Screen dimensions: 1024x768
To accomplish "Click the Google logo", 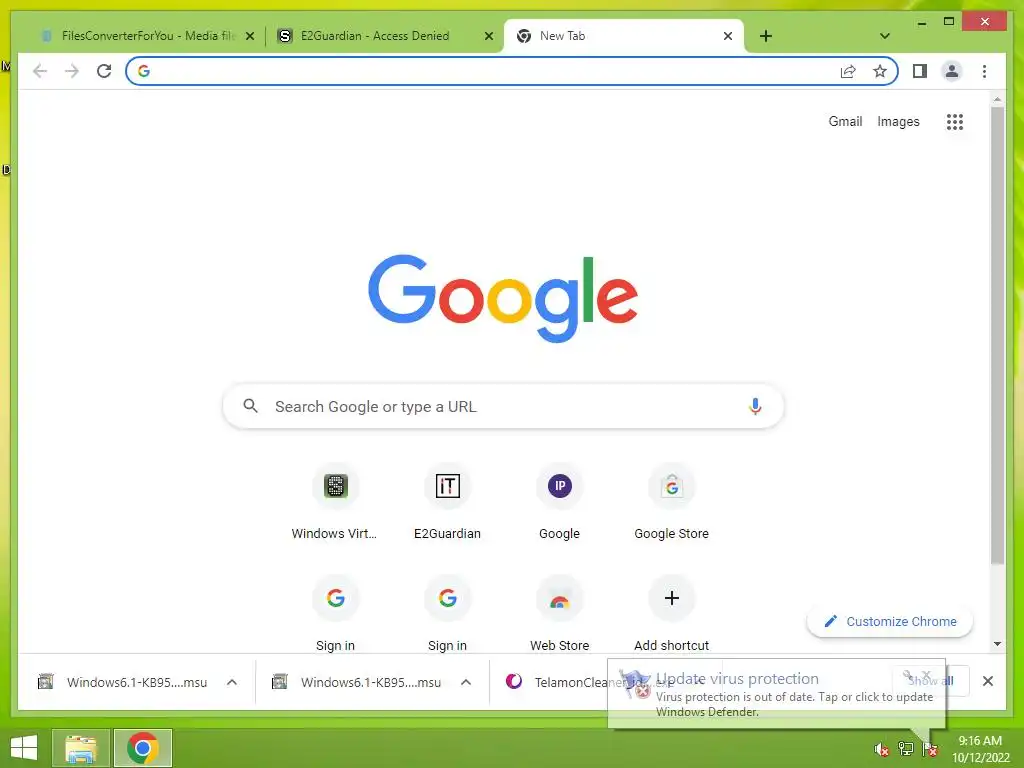I will coord(503,298).
